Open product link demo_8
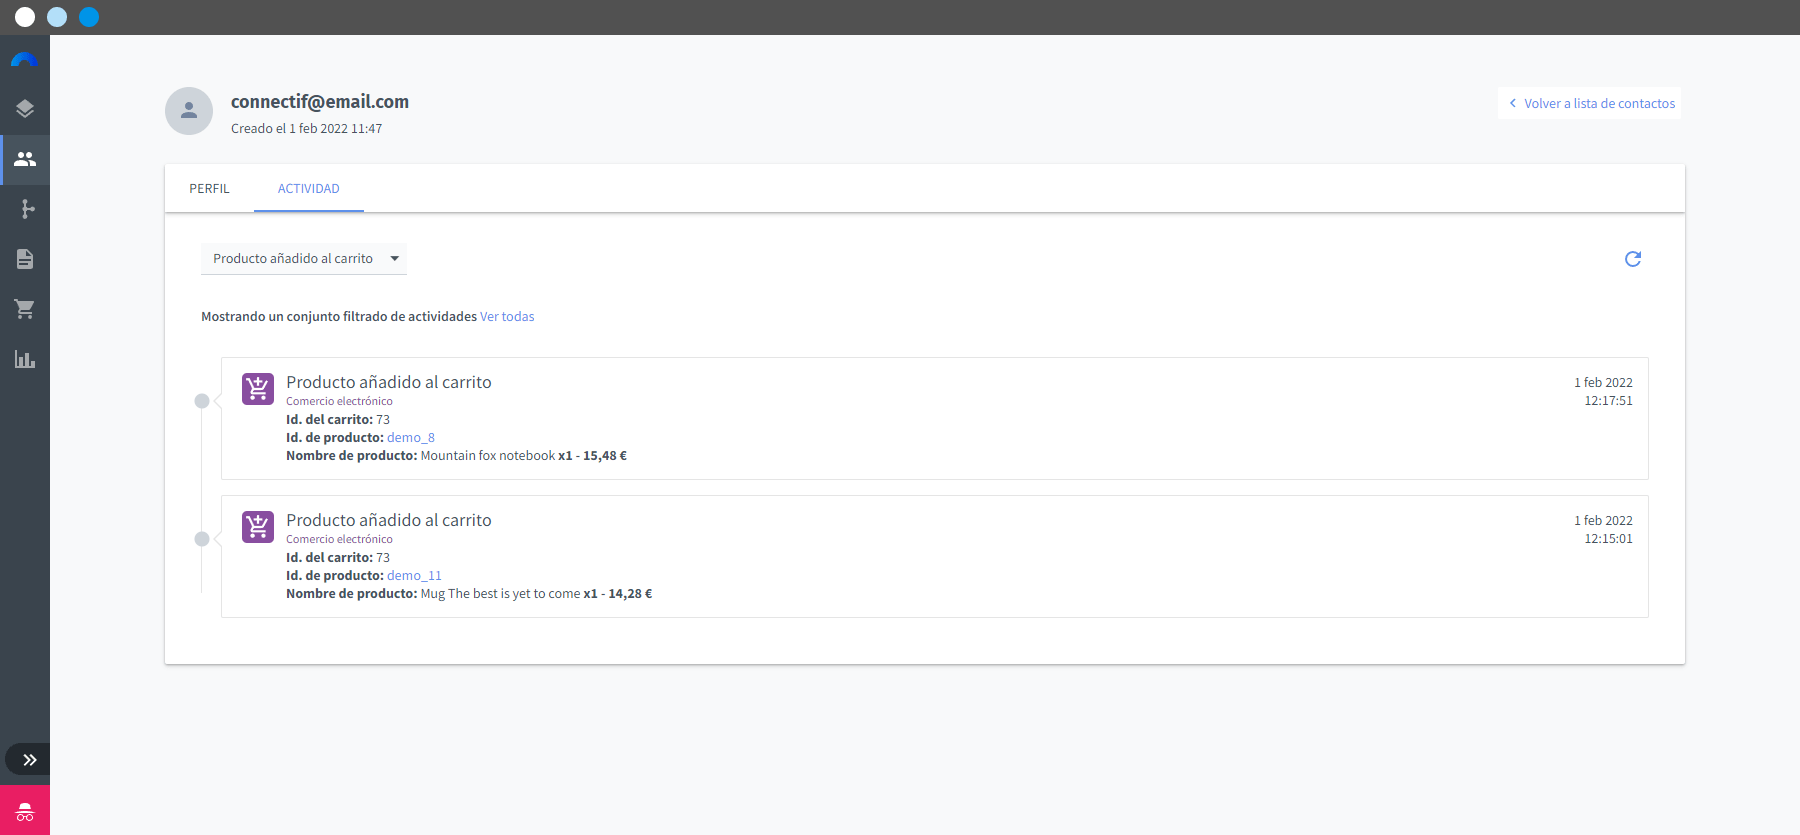1800x835 pixels. click(411, 437)
